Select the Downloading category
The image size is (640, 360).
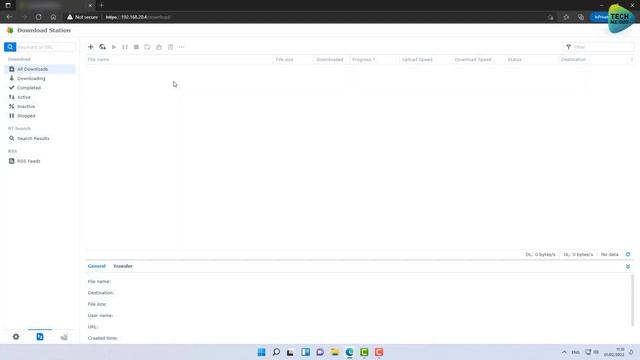coord(40,78)
